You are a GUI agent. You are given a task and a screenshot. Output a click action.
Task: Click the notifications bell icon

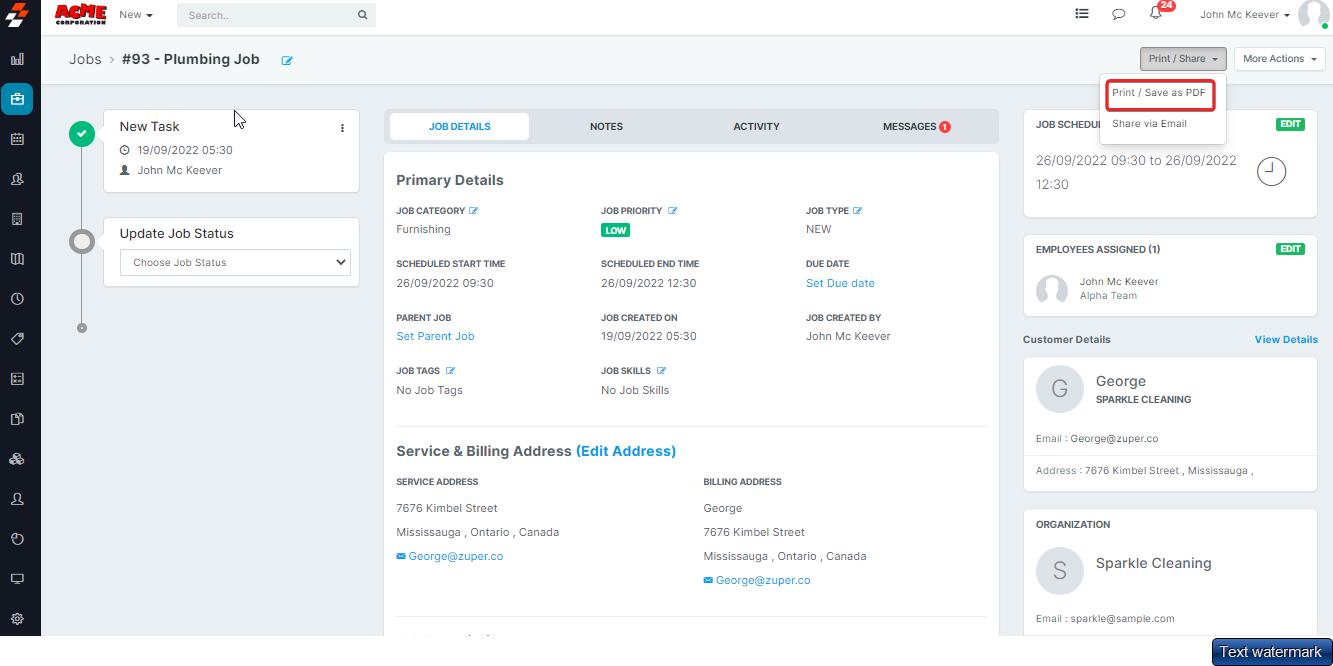1155,14
